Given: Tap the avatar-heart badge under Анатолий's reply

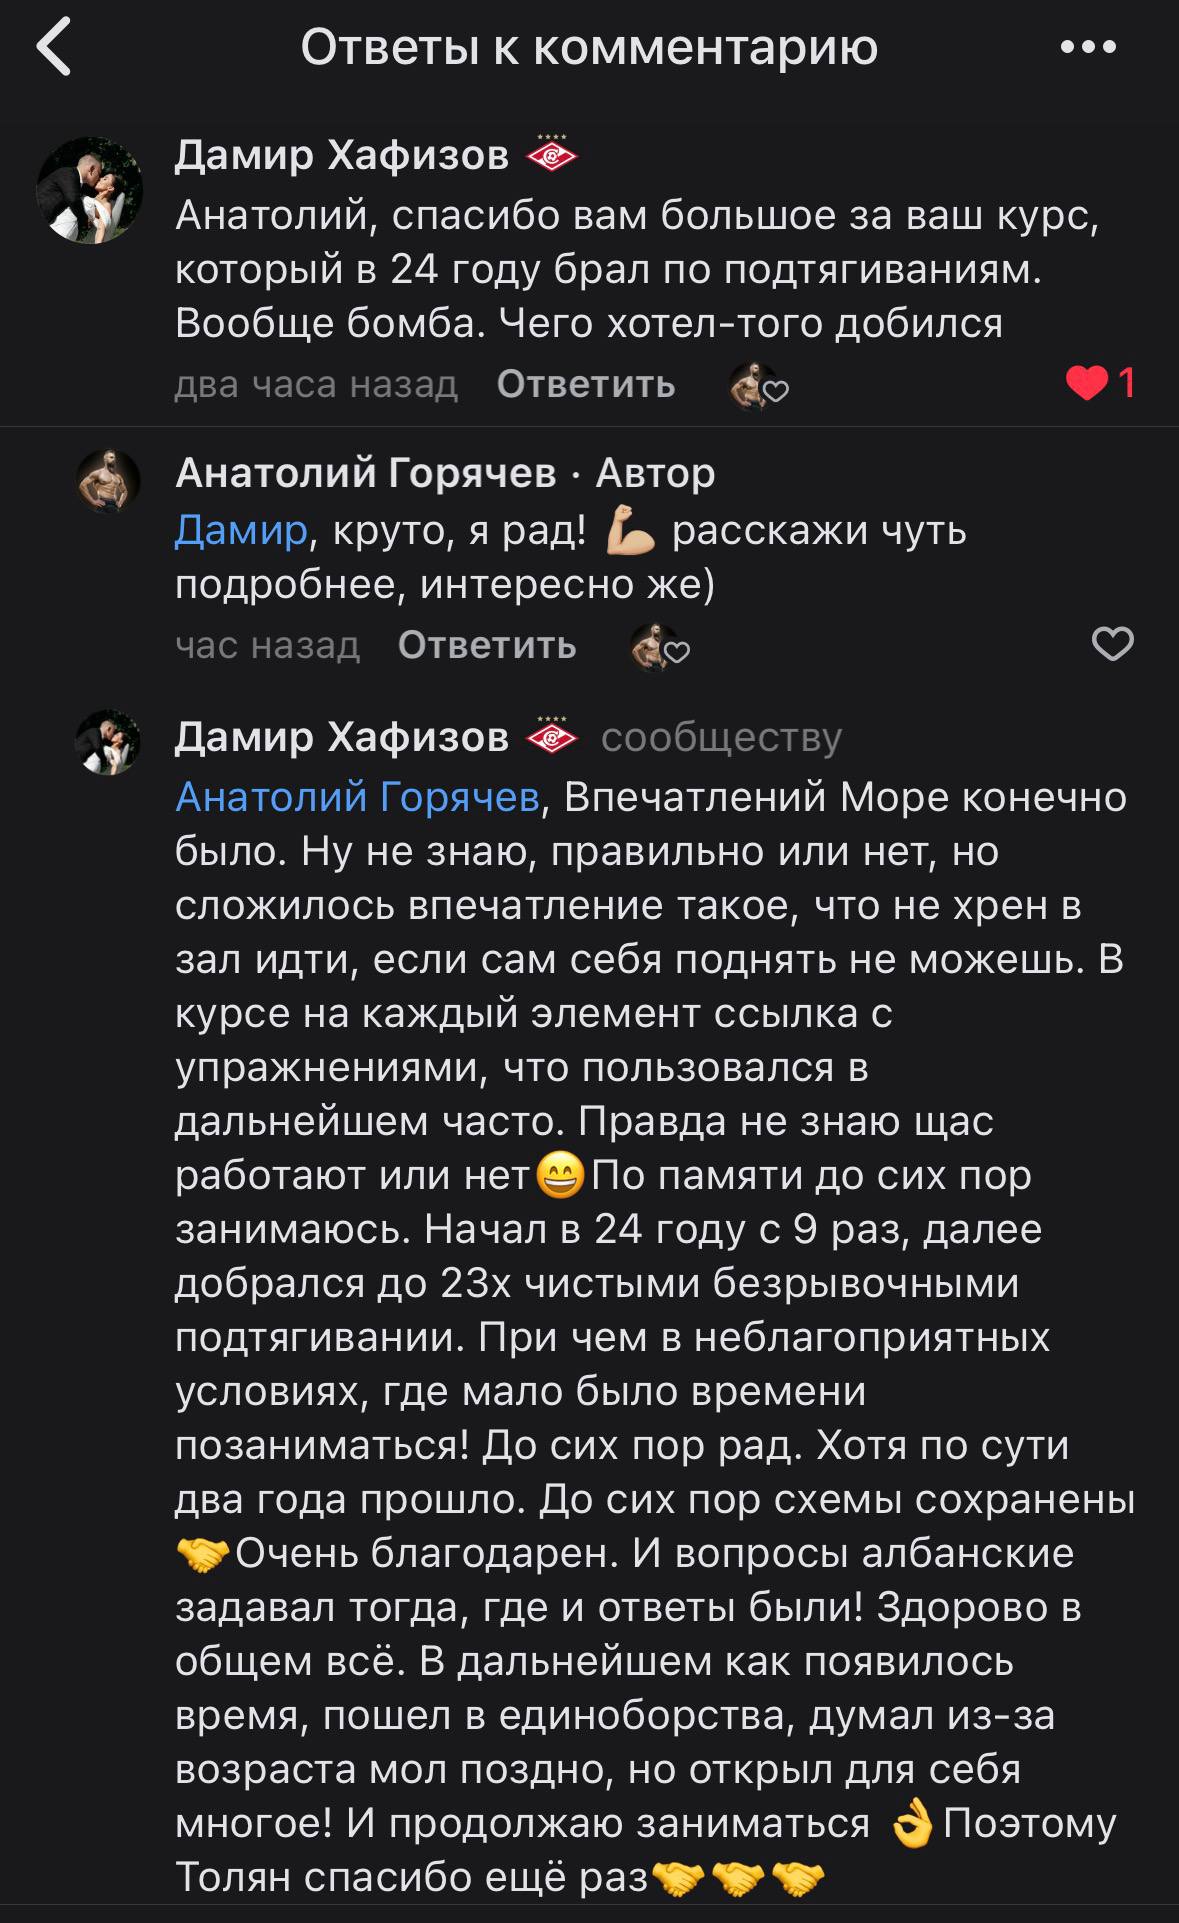Looking at the screenshot, I should (660, 646).
